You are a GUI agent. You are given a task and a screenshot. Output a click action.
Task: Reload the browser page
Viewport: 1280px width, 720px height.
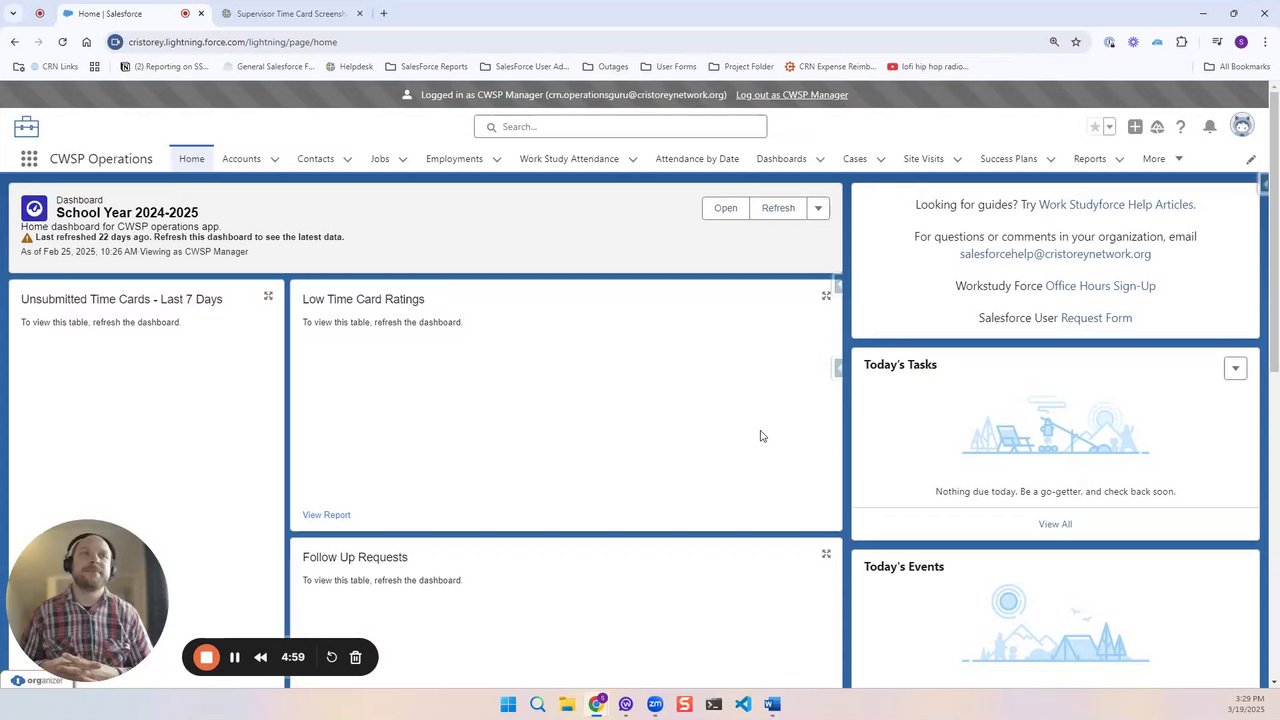pos(62,42)
